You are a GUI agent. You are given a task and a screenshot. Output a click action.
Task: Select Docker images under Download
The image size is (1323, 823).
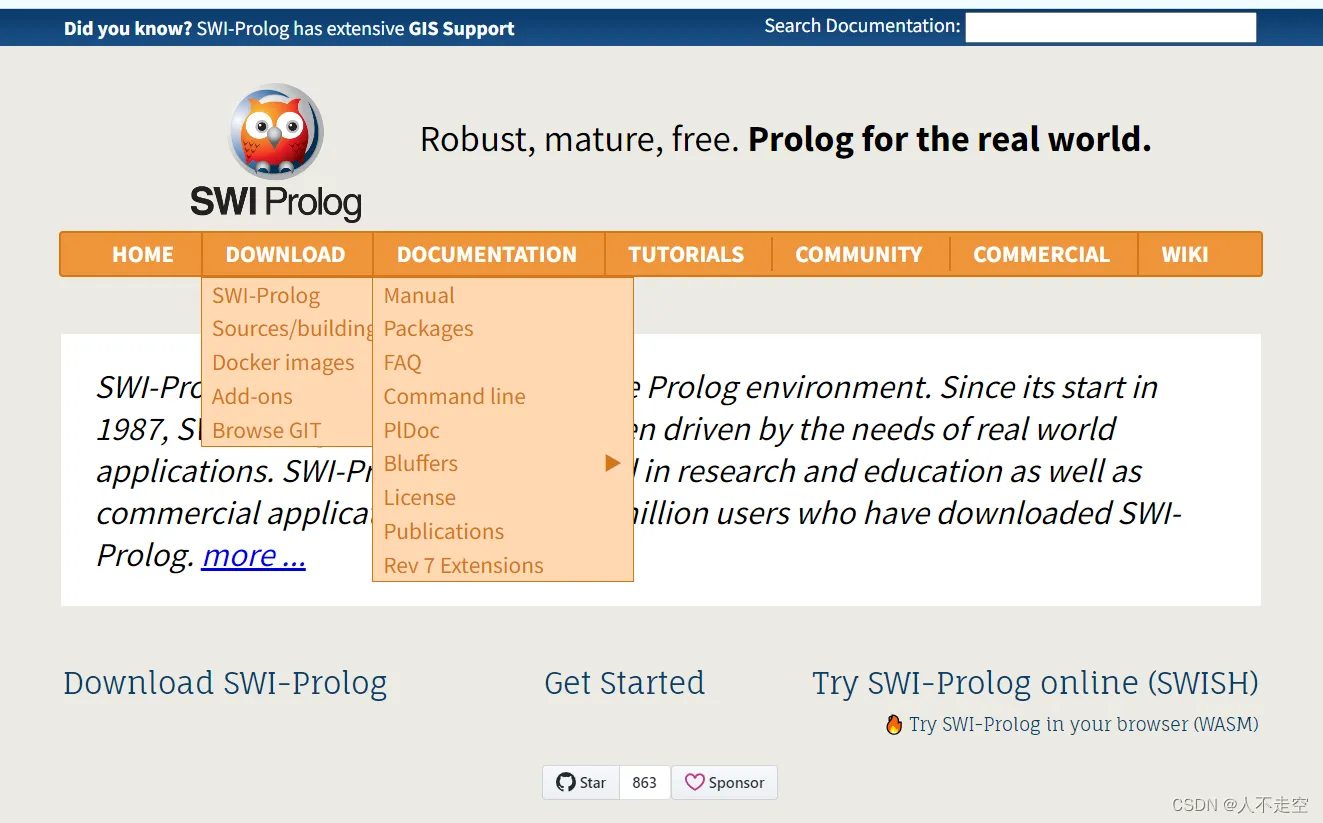[283, 362]
